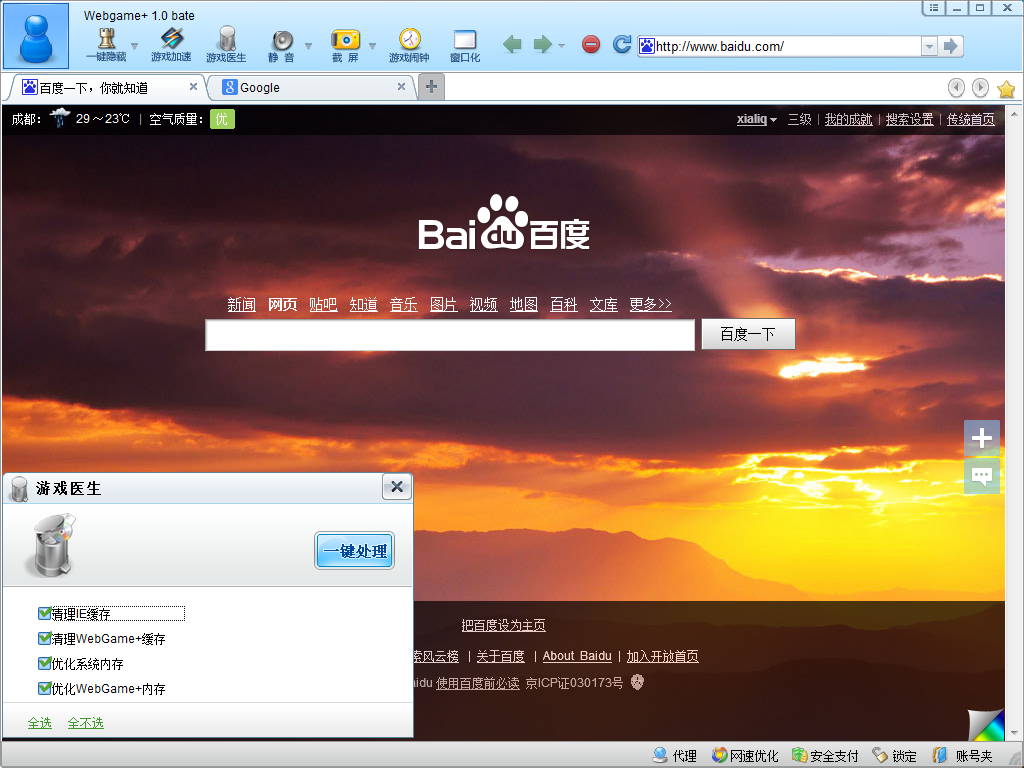The height and width of the screenshot is (768, 1024).
Task: Open 安全支付 in the status bar
Action: coord(825,756)
